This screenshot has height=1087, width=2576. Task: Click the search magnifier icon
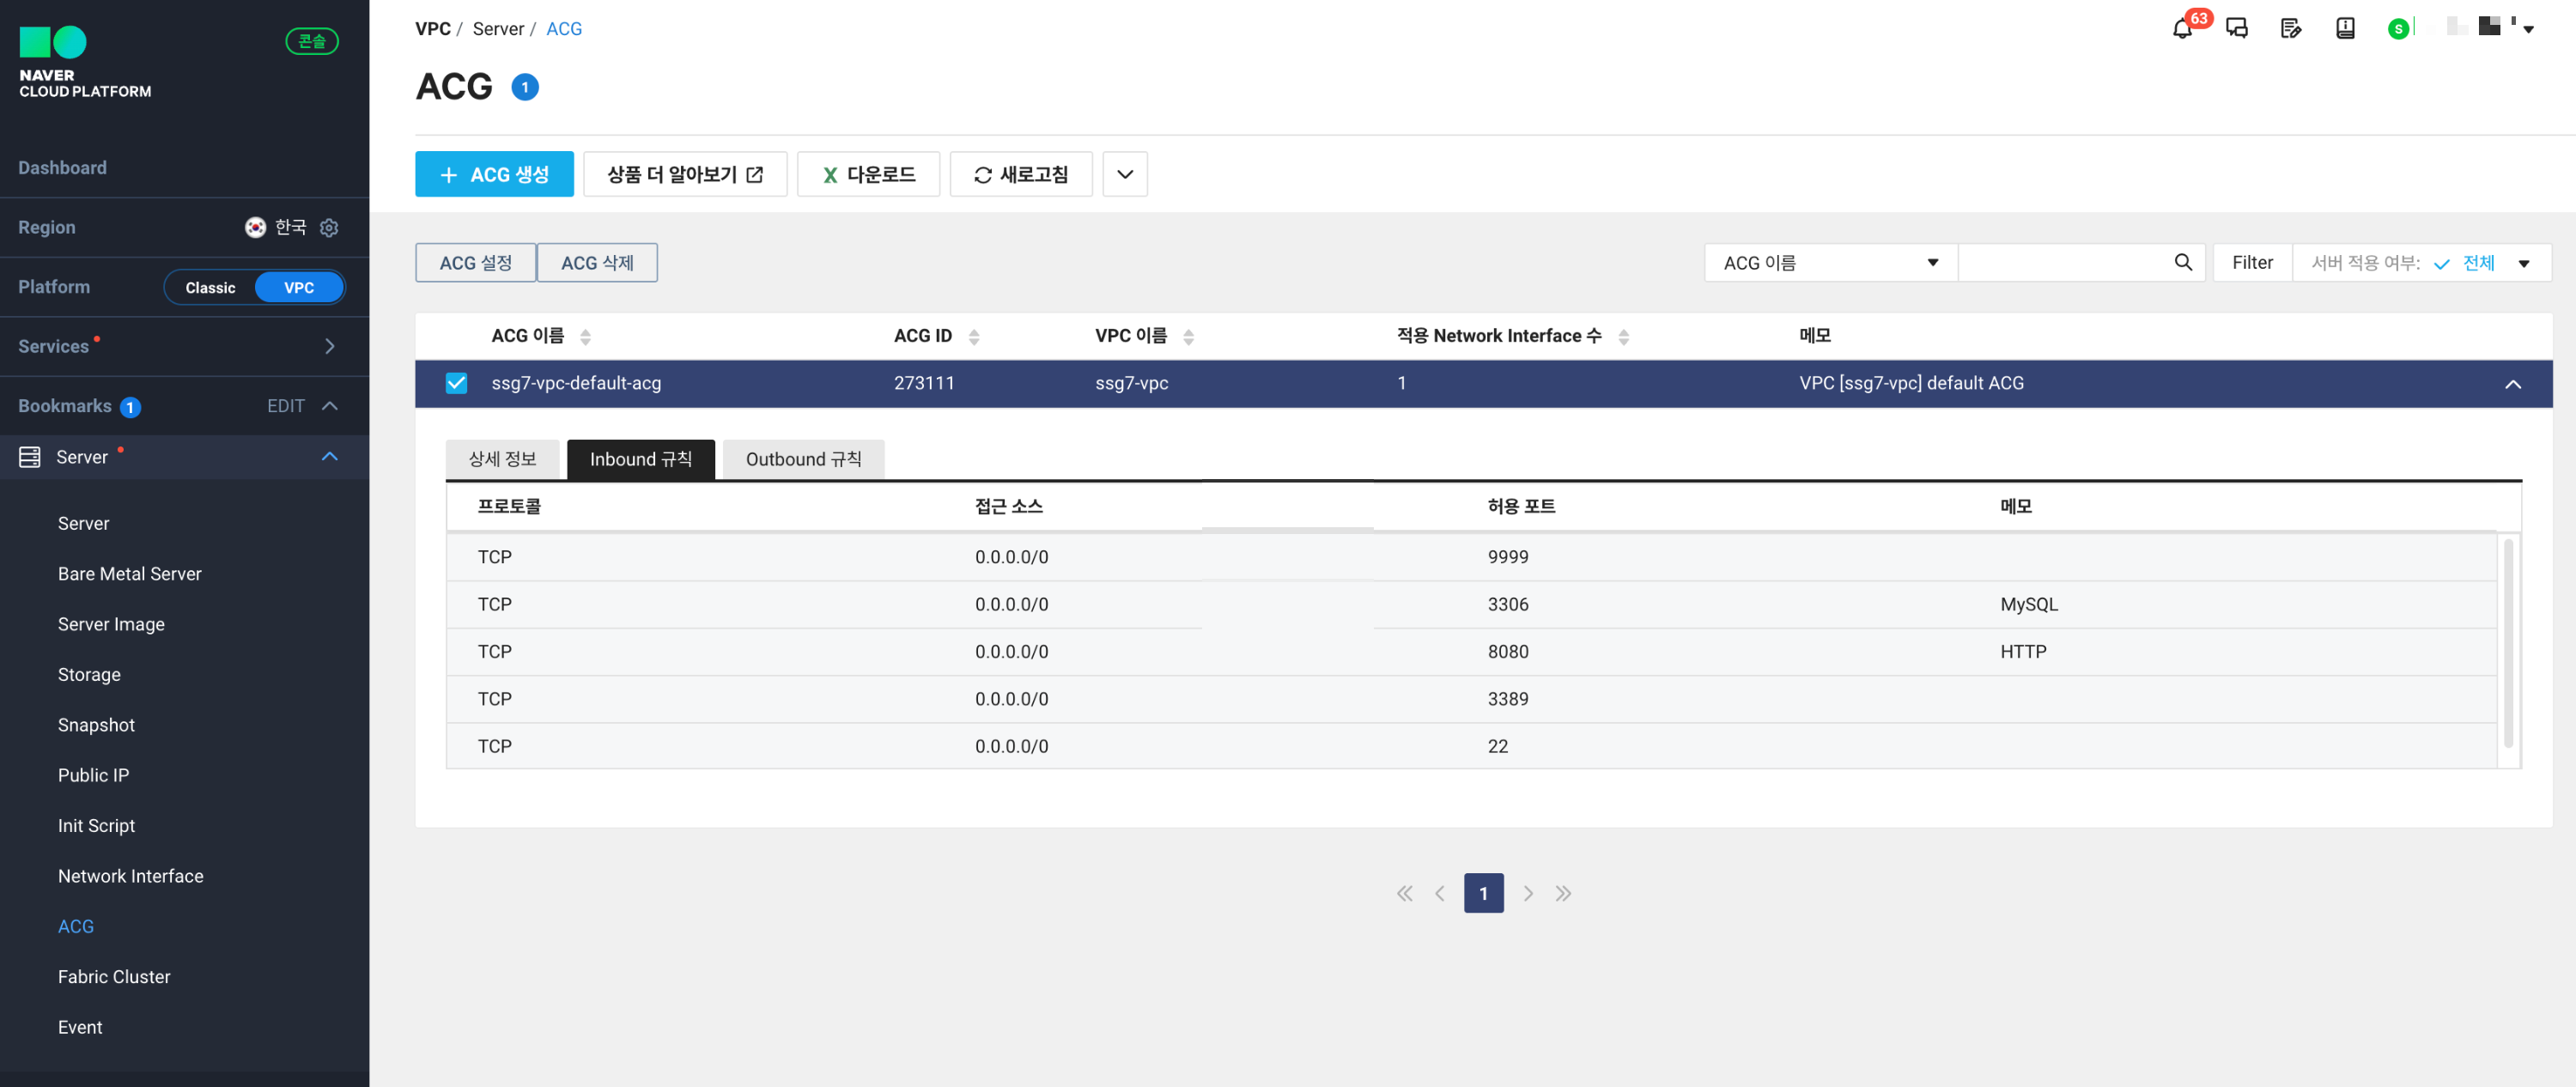click(x=2183, y=262)
